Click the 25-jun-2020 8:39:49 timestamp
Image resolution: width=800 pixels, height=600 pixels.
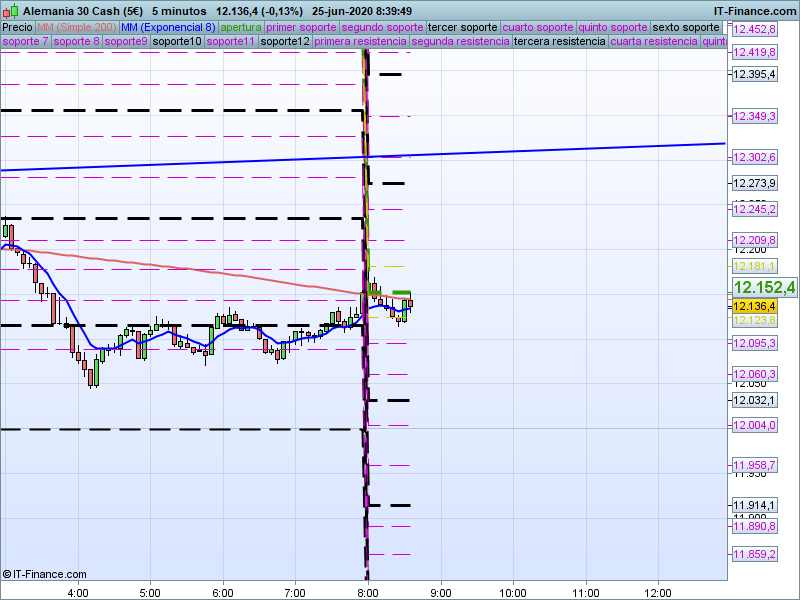[x=362, y=11]
